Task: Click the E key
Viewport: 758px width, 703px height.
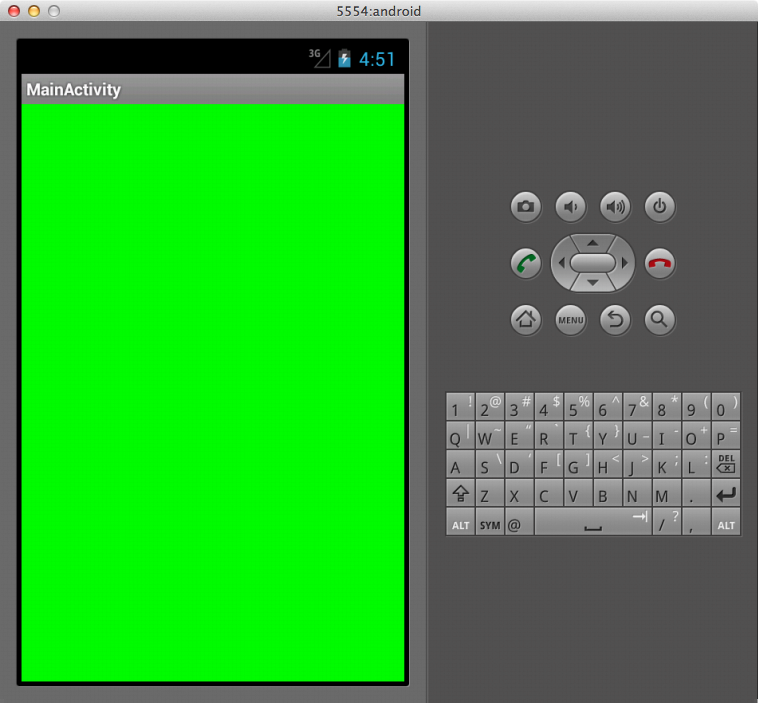Action: coord(519,435)
